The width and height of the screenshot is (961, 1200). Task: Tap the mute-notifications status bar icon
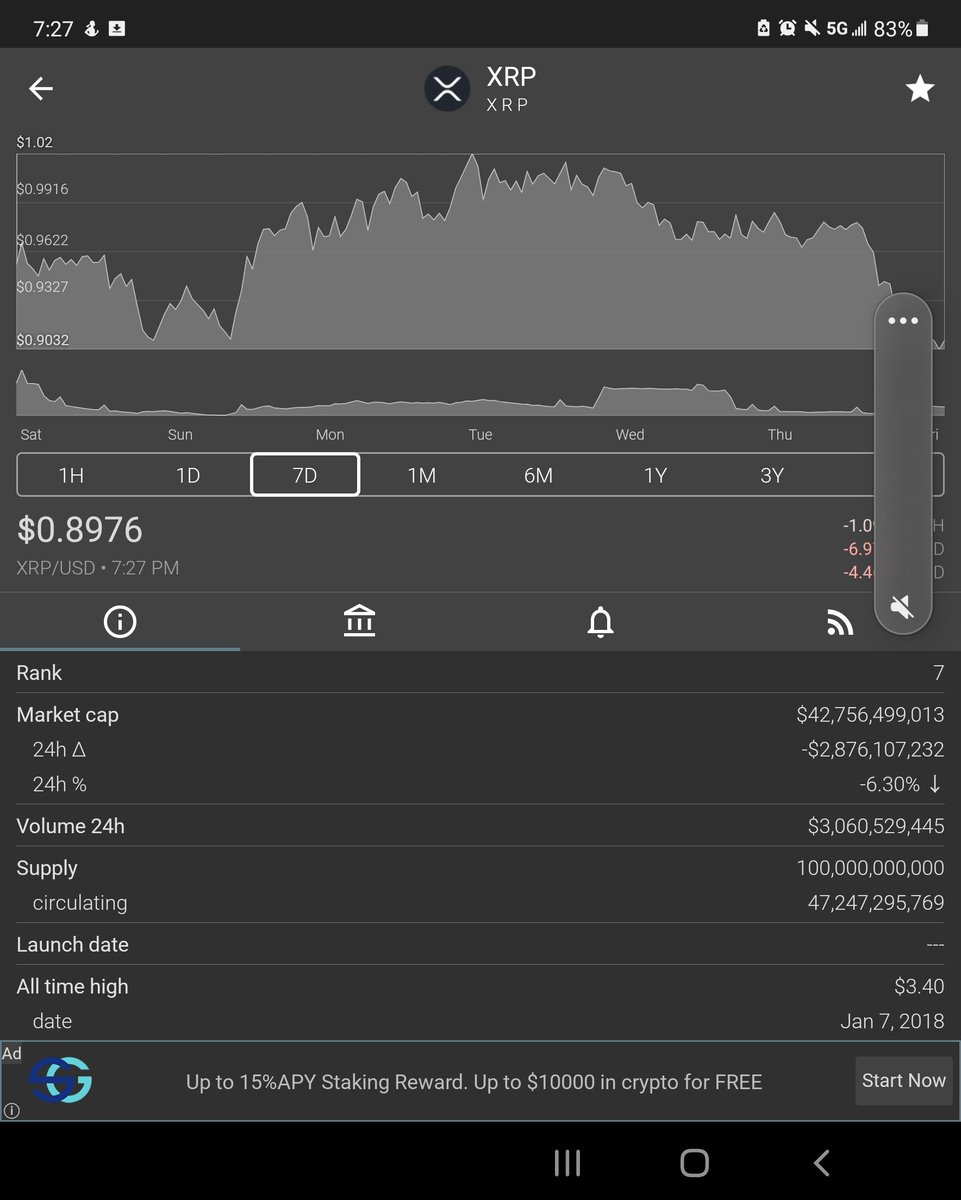[810, 28]
